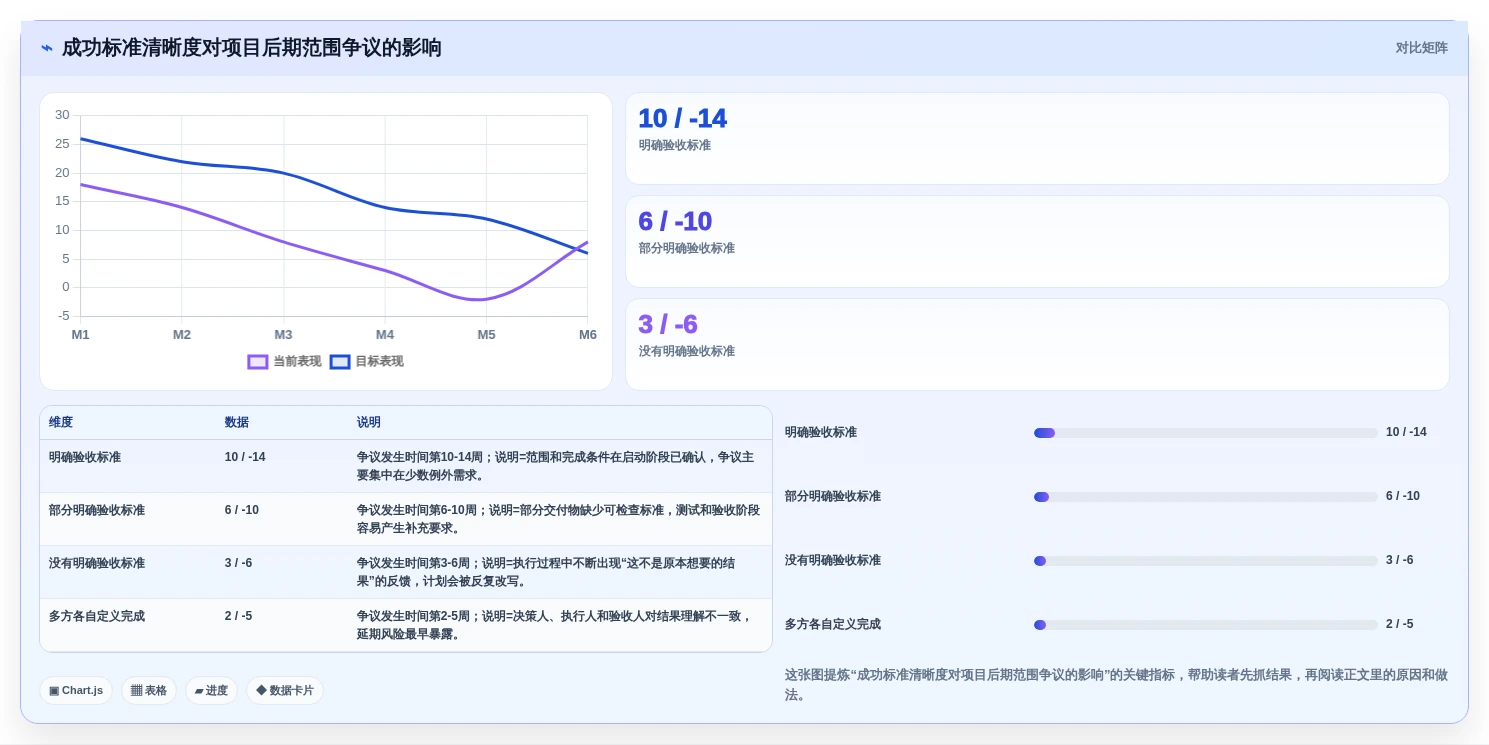
Task: Select the 数据卡片 tag chip
Action: click(285, 690)
